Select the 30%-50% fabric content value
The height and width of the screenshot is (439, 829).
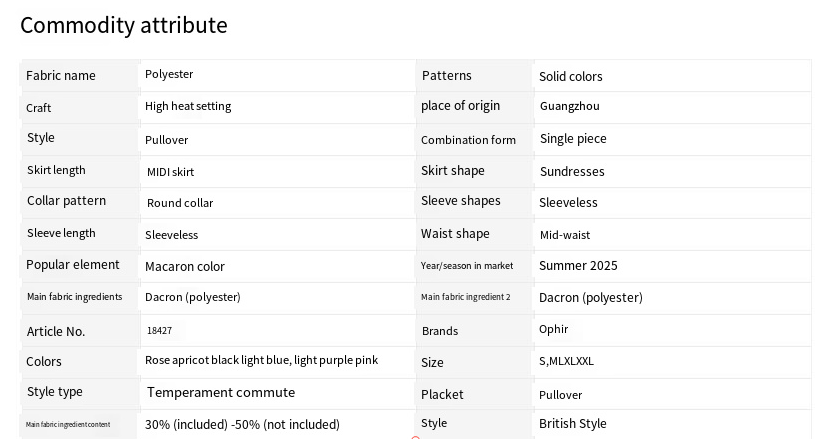coord(242,424)
